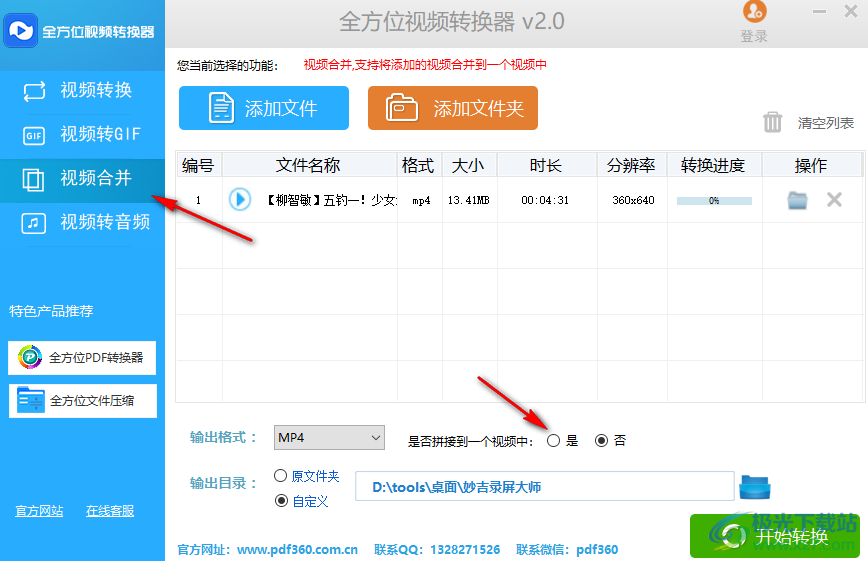Click the 360x640 resolution cell

click(x=633, y=200)
